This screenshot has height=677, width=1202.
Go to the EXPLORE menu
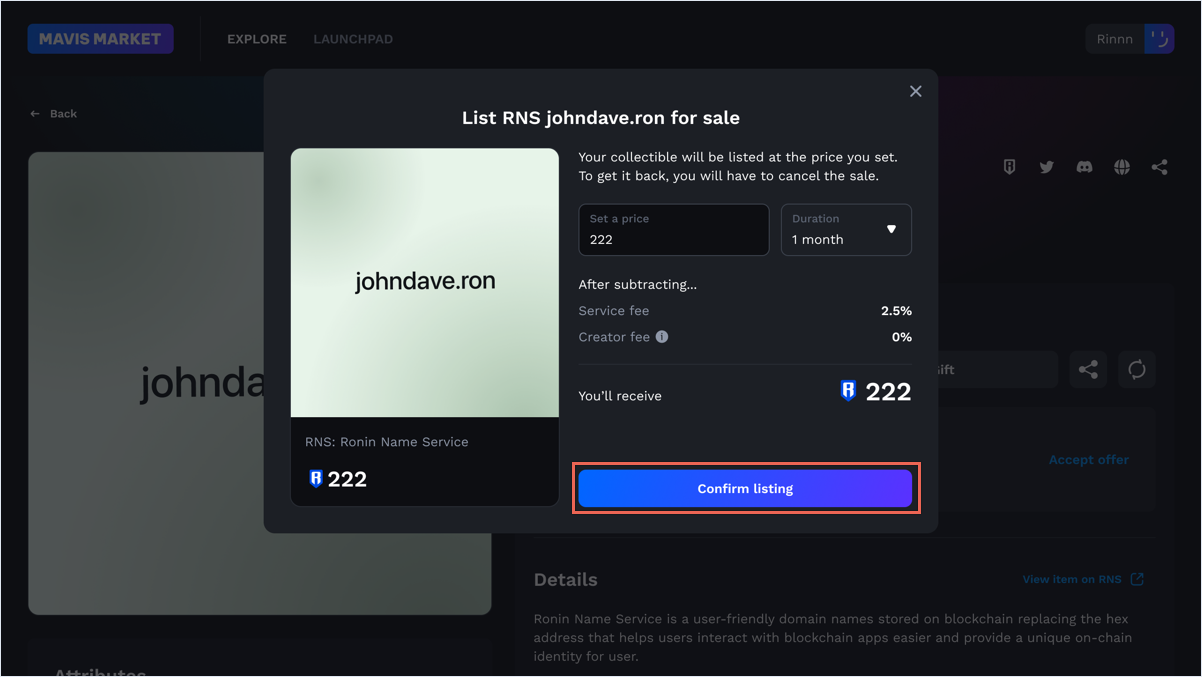tap(257, 39)
